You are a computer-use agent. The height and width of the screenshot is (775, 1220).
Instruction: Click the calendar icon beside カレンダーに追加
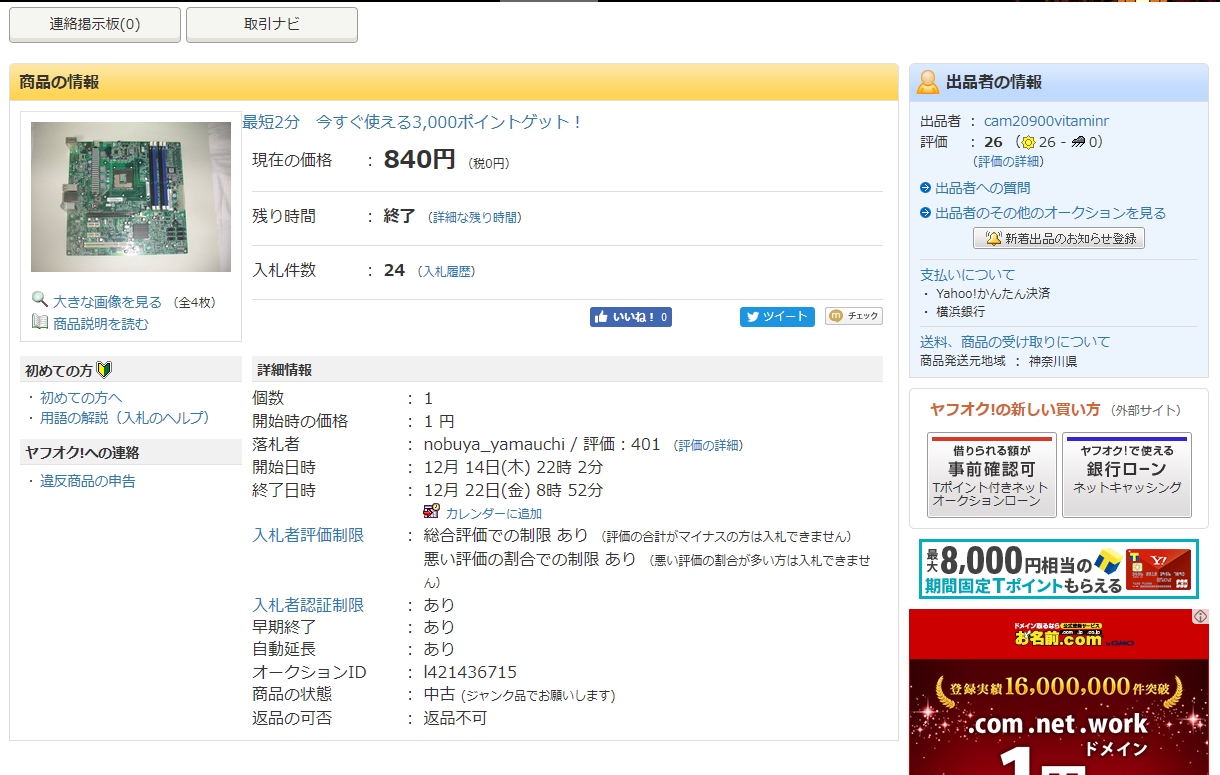(x=432, y=512)
